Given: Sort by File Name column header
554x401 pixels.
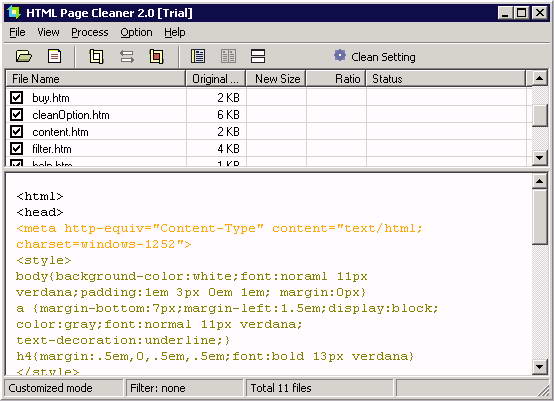Looking at the screenshot, I should [x=96, y=78].
